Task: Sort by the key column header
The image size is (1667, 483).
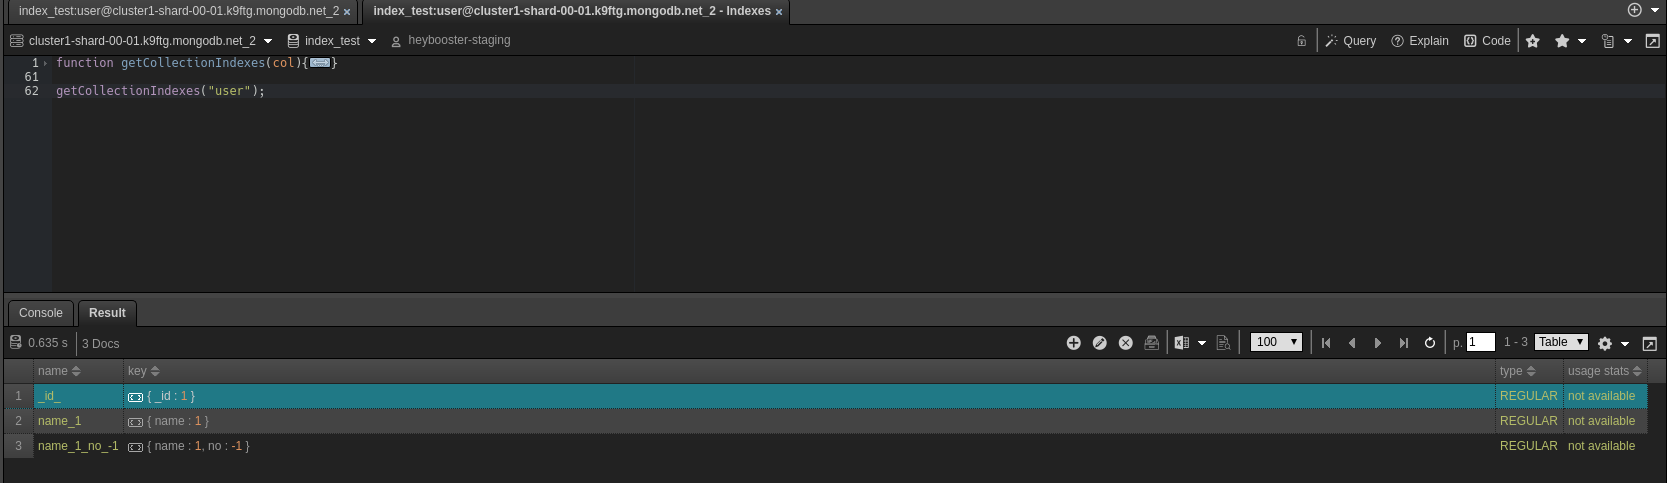Action: (809, 371)
